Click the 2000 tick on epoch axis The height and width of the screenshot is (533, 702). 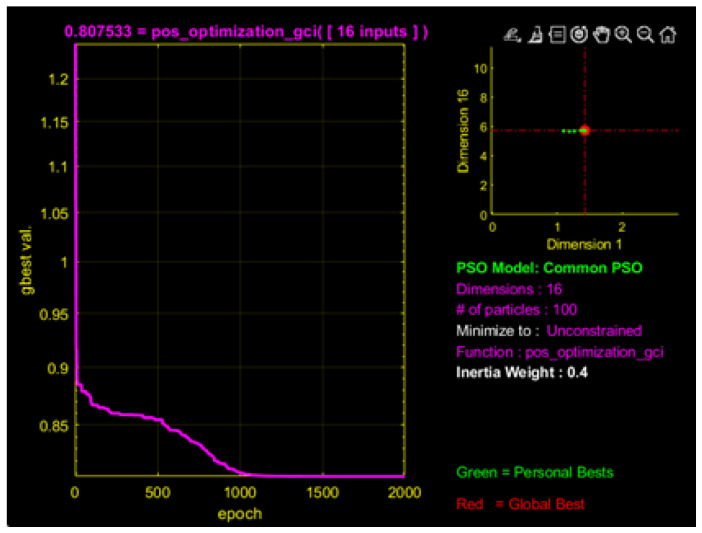coord(404,493)
